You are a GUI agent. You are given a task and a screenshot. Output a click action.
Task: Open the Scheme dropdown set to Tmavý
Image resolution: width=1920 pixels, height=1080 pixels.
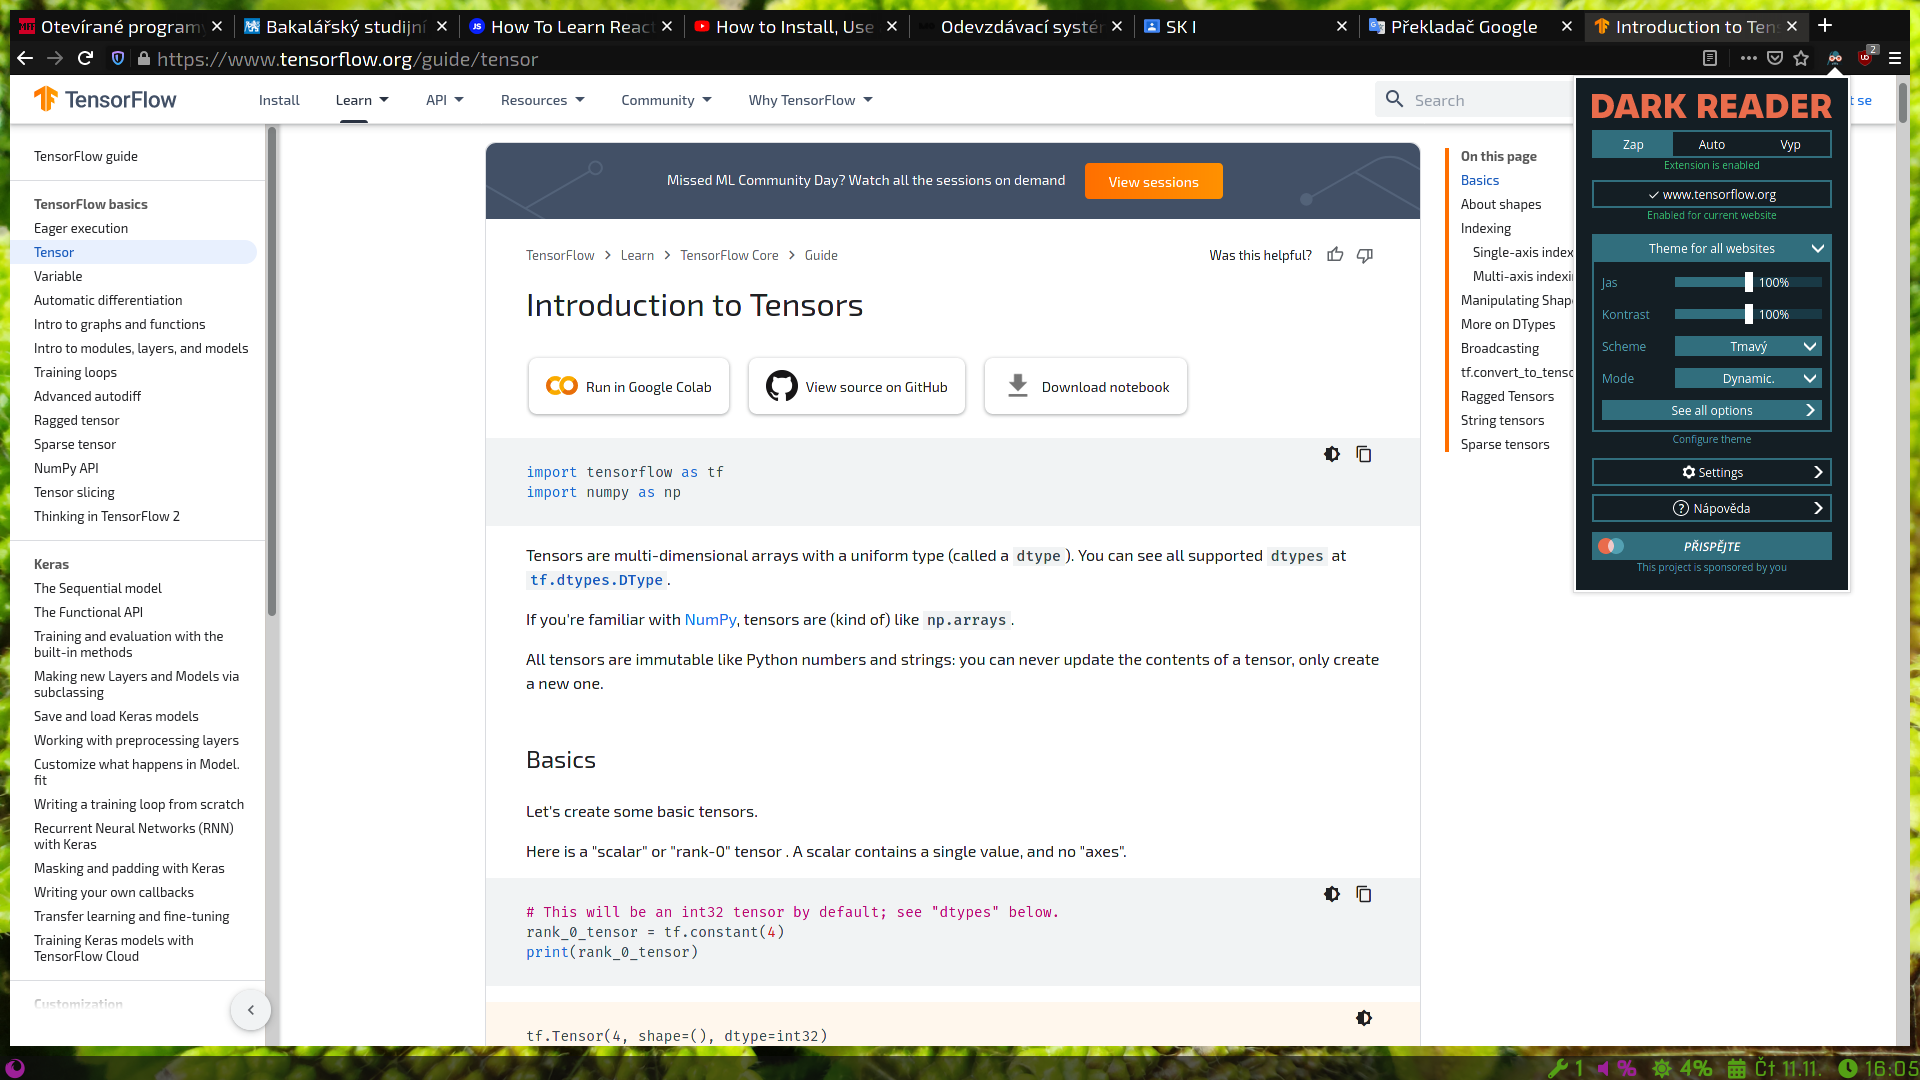coord(1749,346)
